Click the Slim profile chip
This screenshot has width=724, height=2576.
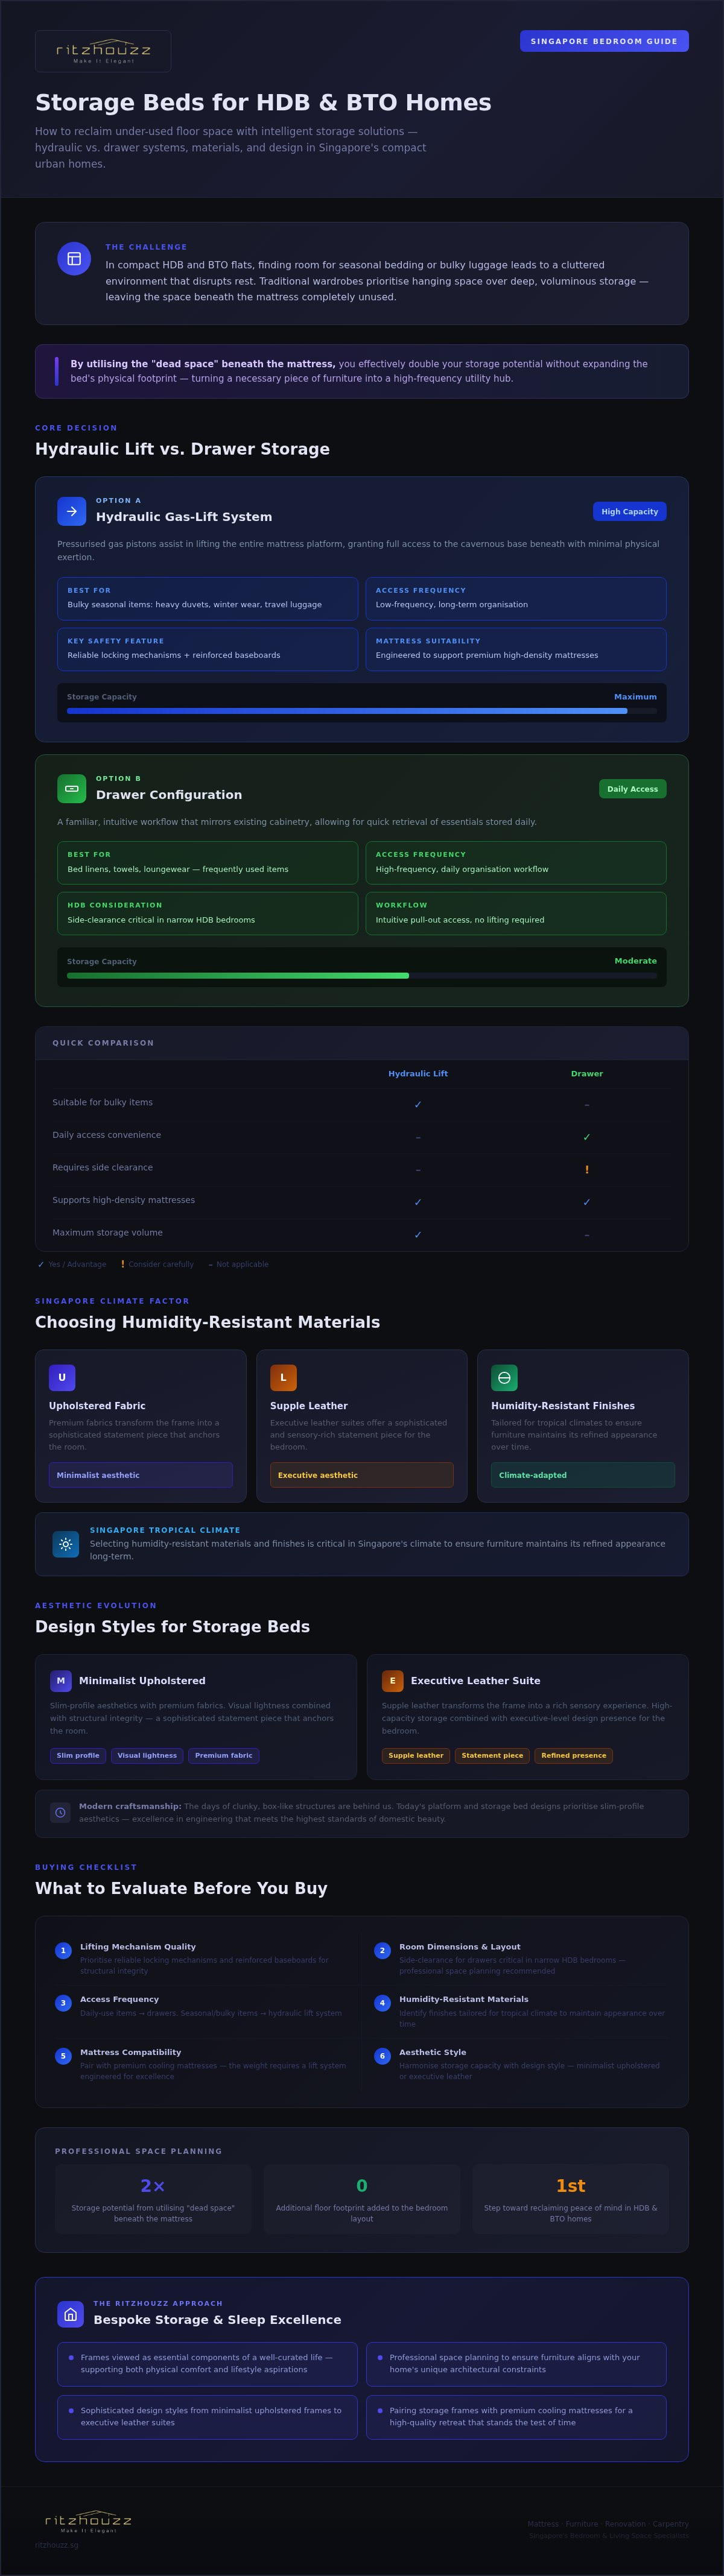click(78, 1755)
